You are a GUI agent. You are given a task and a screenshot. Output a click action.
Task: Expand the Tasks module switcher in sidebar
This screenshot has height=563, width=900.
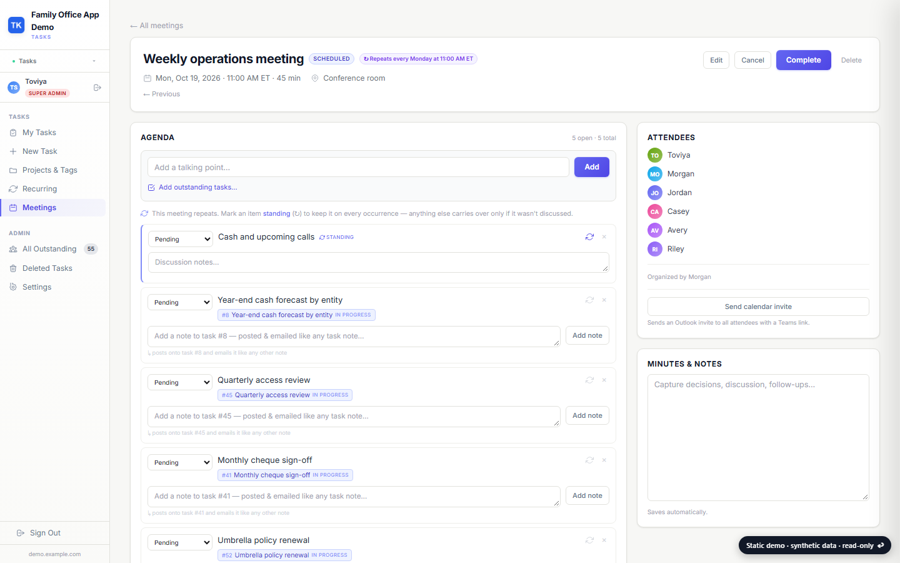(x=55, y=61)
